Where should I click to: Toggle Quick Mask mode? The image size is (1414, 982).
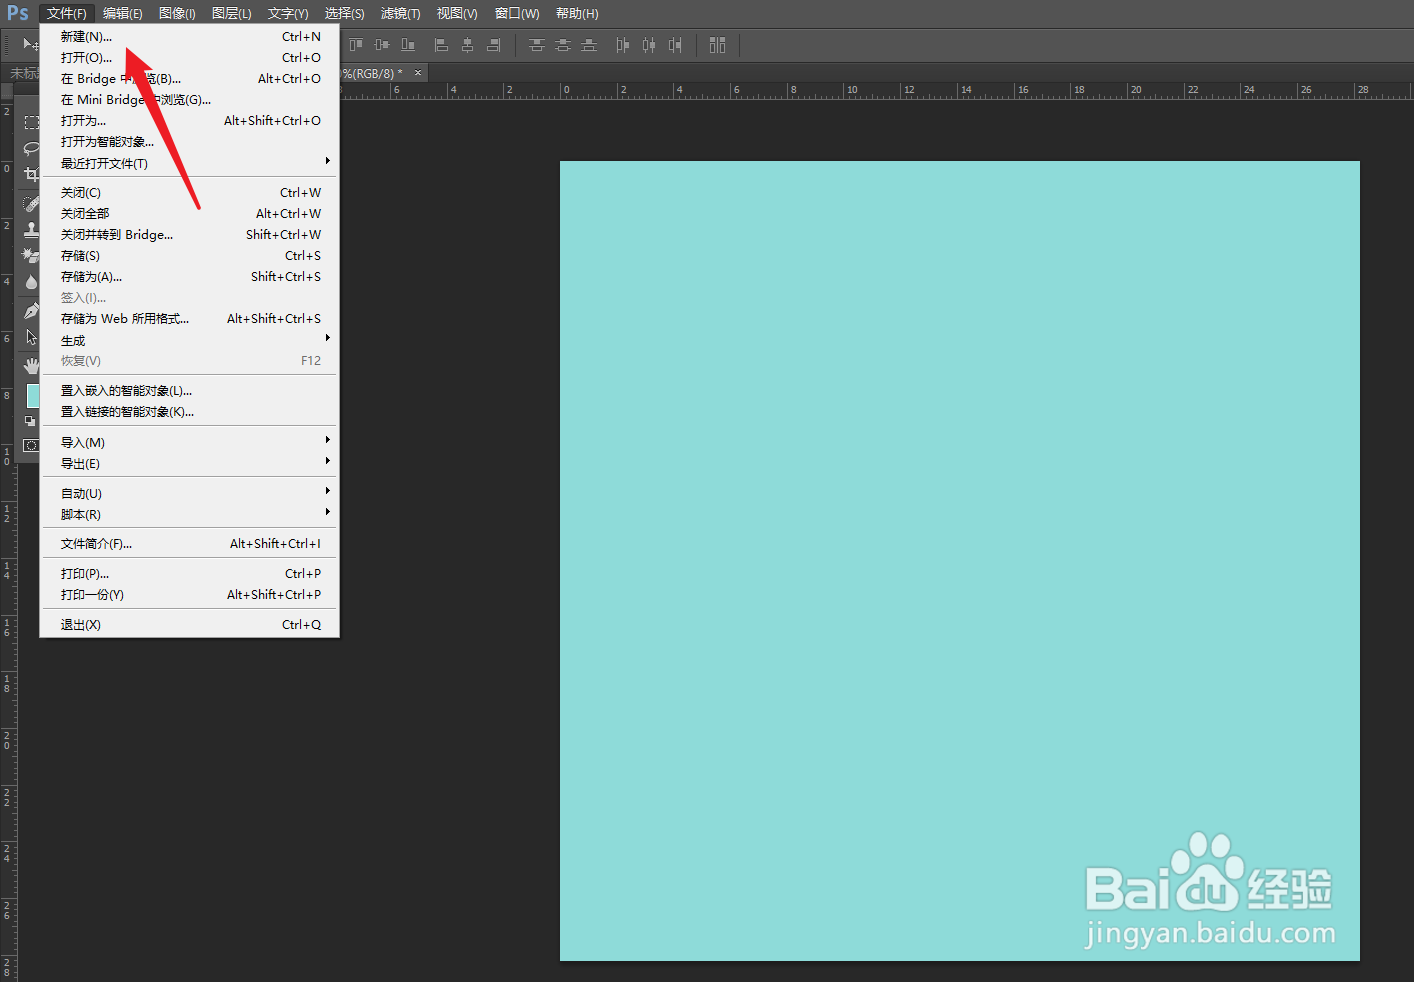pos(31,445)
